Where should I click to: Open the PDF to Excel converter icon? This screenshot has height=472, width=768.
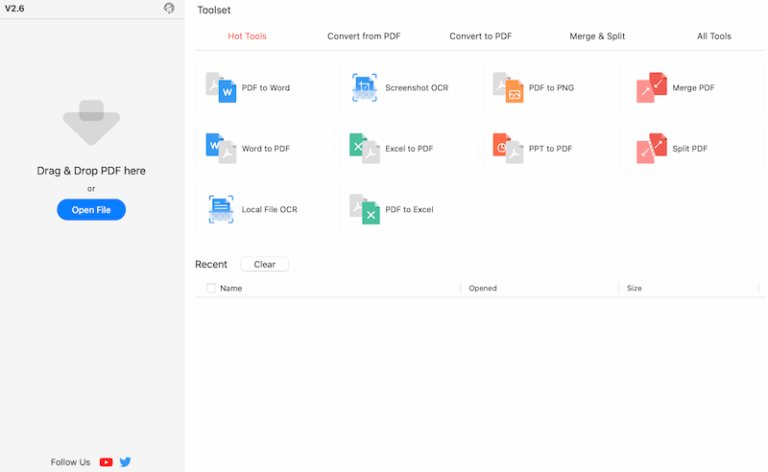(364, 210)
